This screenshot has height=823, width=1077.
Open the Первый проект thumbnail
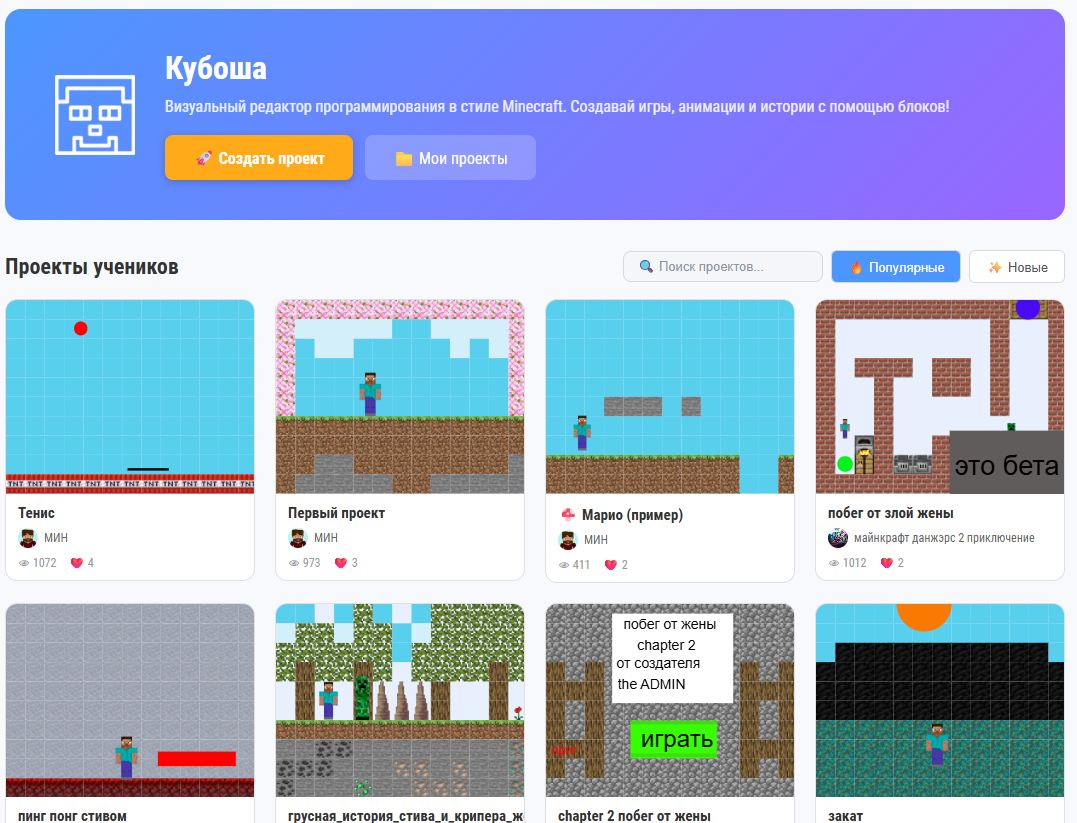[x=400, y=397]
